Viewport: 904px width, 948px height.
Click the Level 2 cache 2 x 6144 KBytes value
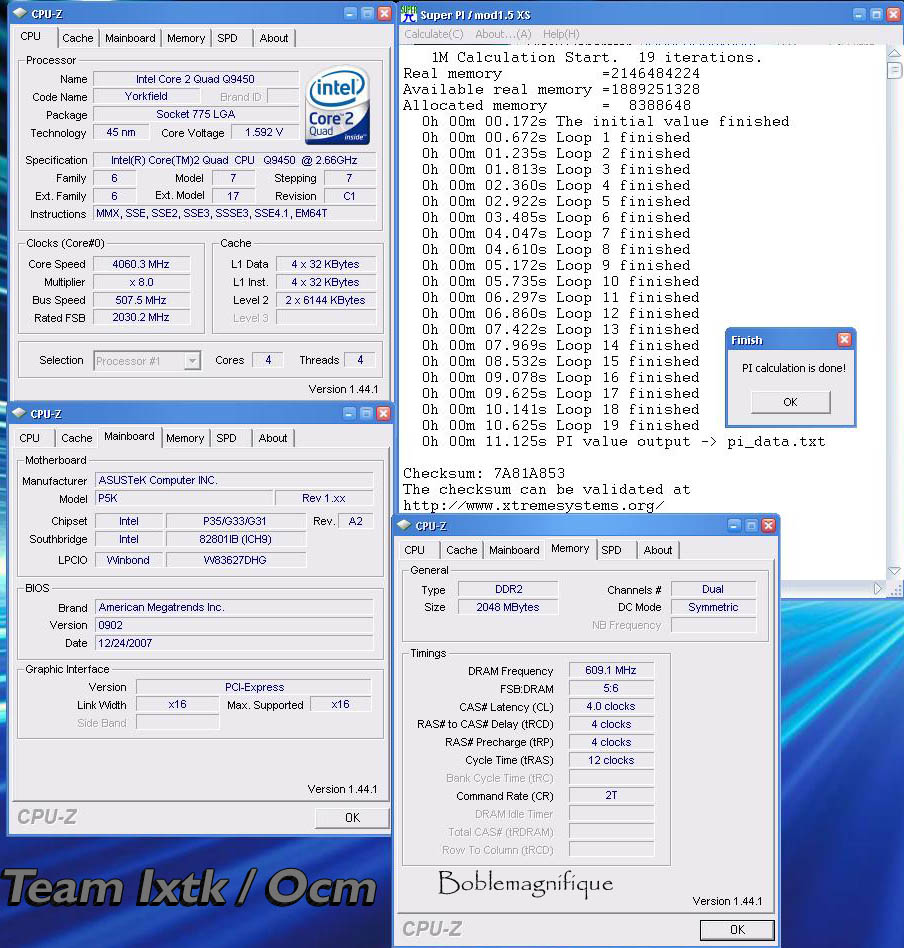pyautogui.click(x=325, y=300)
